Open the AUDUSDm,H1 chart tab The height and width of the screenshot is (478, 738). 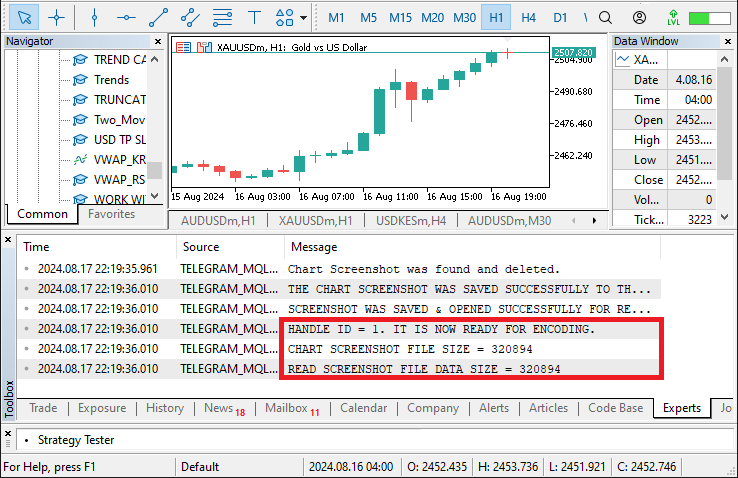(x=218, y=221)
